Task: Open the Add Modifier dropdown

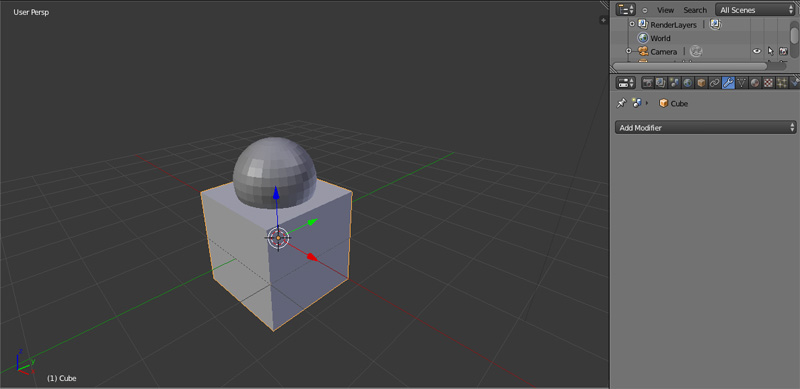Action: (x=705, y=128)
